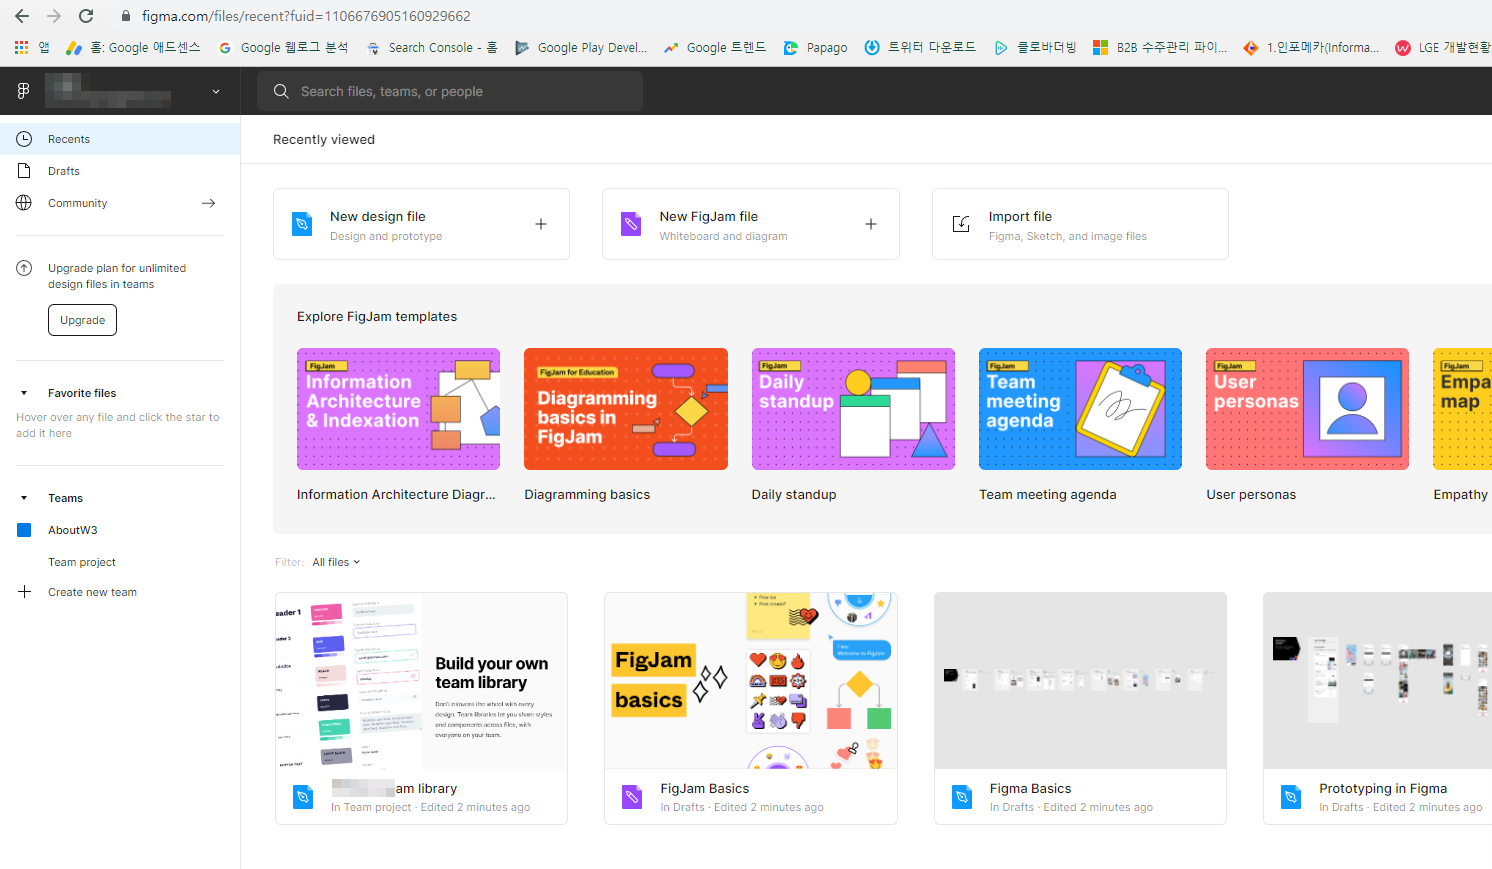
Task: Select the AboutW3 team
Action: (x=73, y=530)
